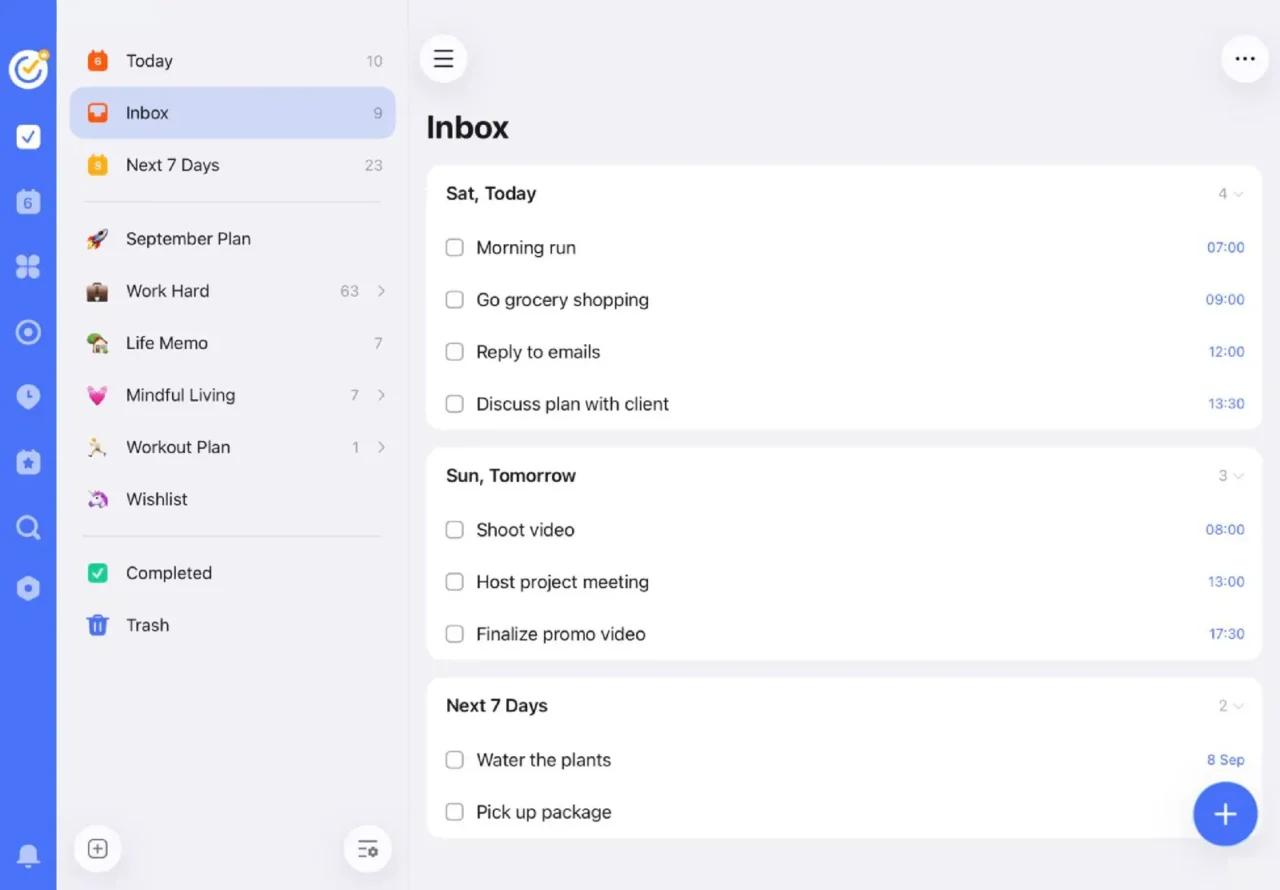Image resolution: width=1280 pixels, height=890 pixels.
Task: Mark Pick up package as done
Action: click(x=454, y=811)
